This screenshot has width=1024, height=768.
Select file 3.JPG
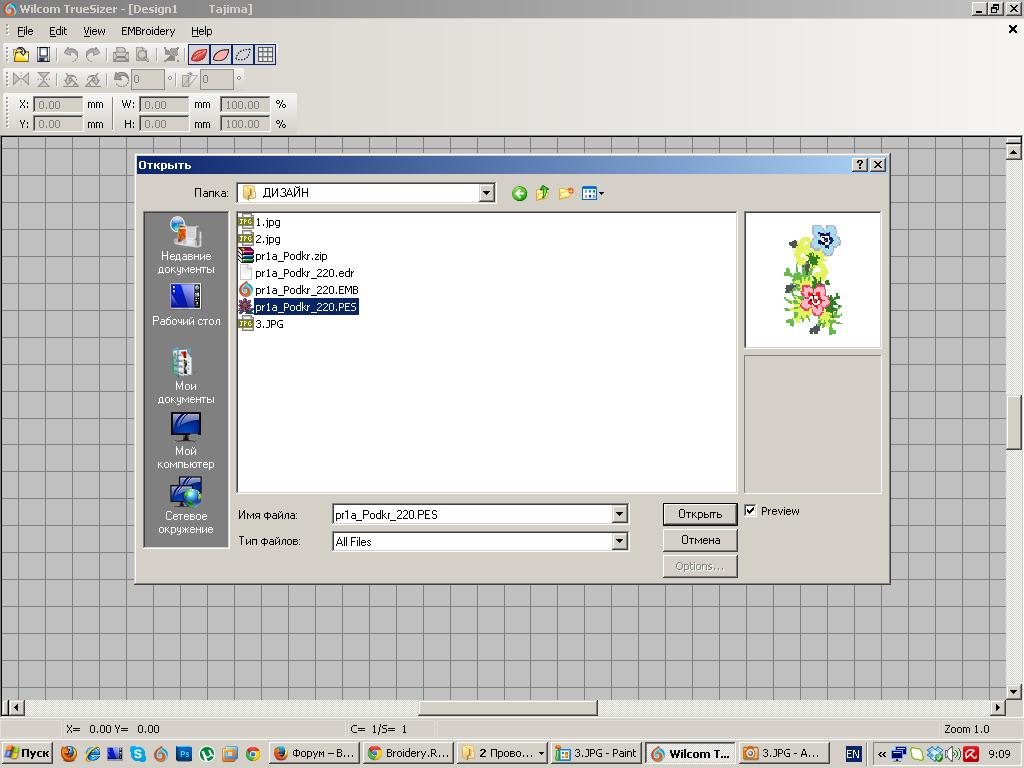coord(261,324)
